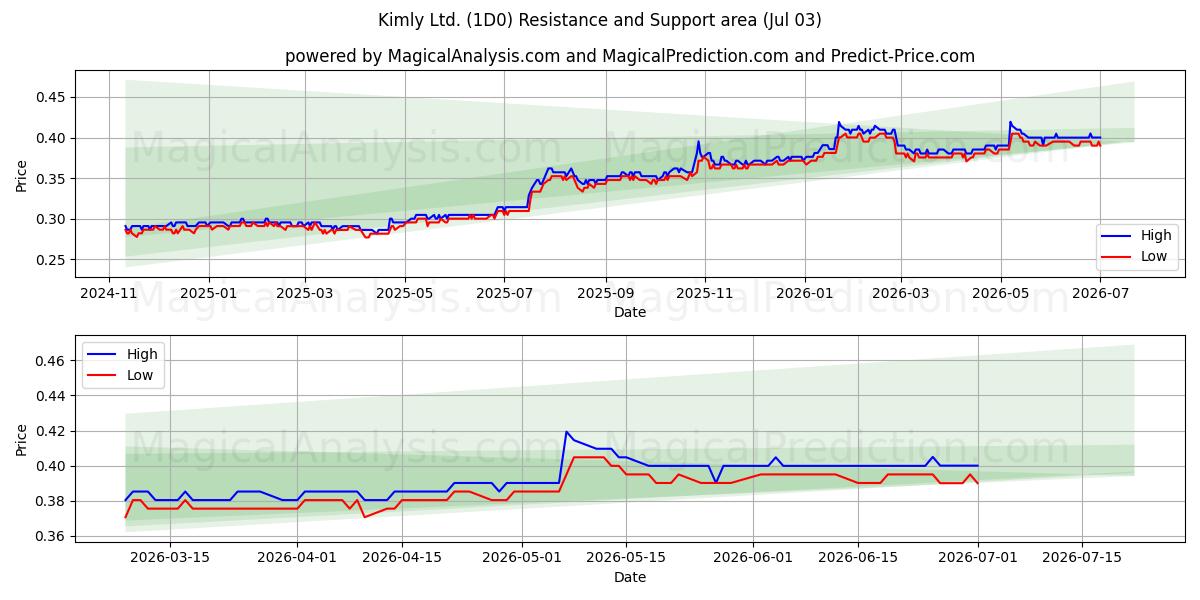The image size is (1200, 600).
Task: Click the bottom chart y-axis value '0.42'
Action: coord(51,431)
